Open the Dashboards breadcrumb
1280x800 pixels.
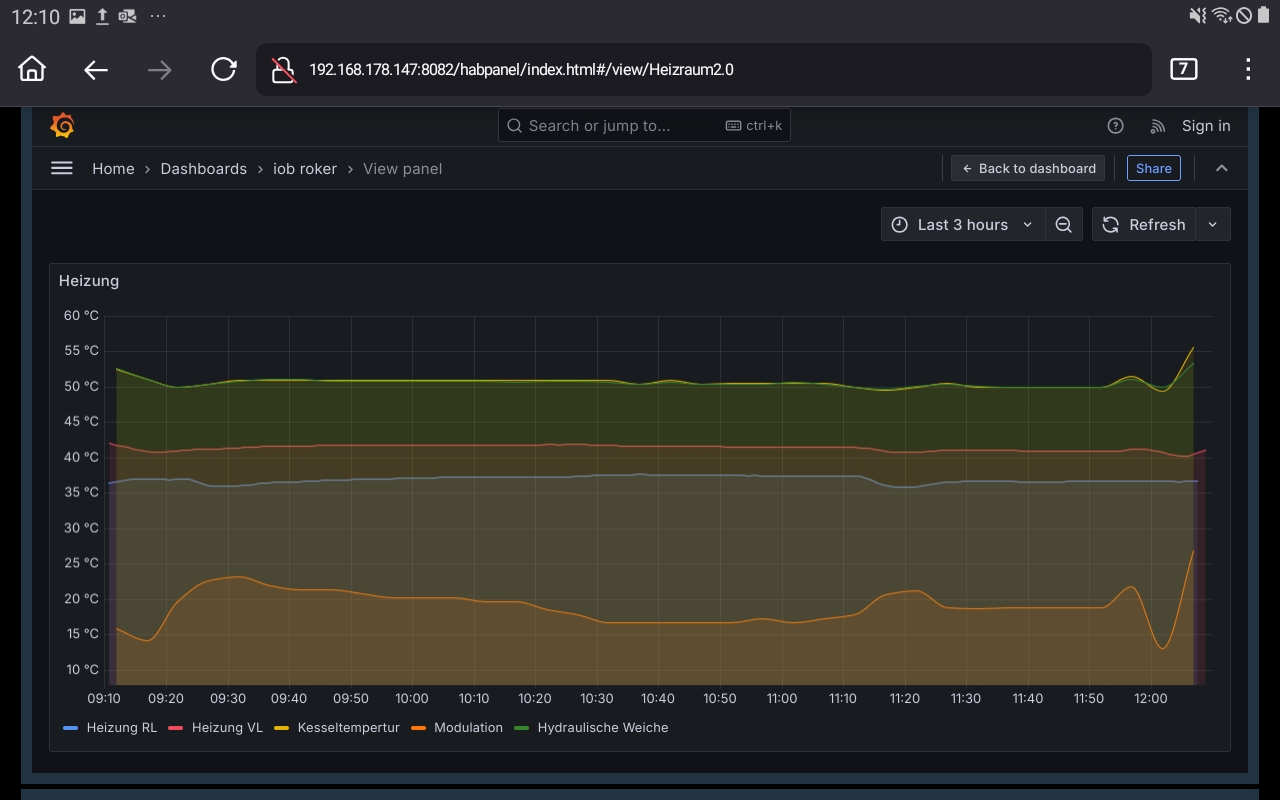[203, 168]
